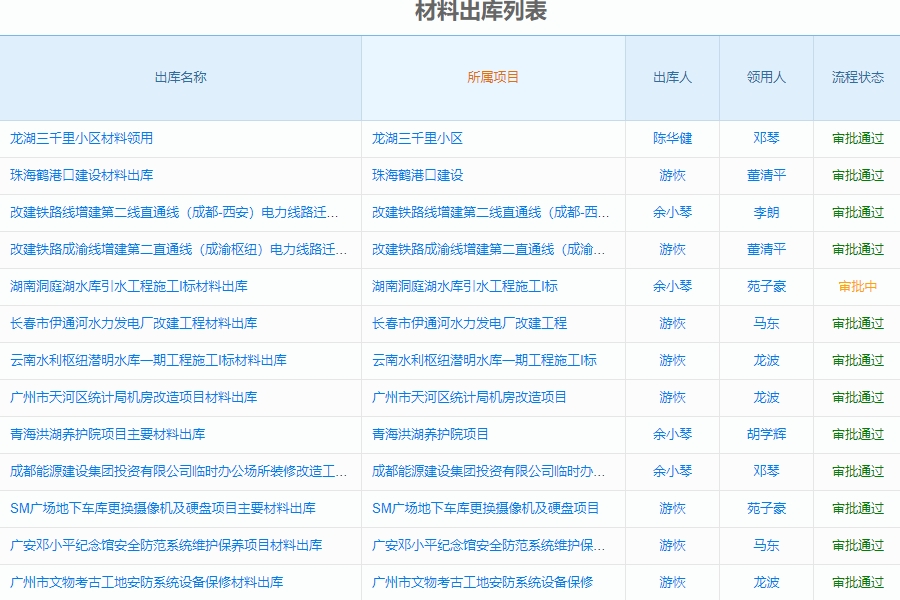Select 游恢 in 广州市天河区 row

point(672,397)
